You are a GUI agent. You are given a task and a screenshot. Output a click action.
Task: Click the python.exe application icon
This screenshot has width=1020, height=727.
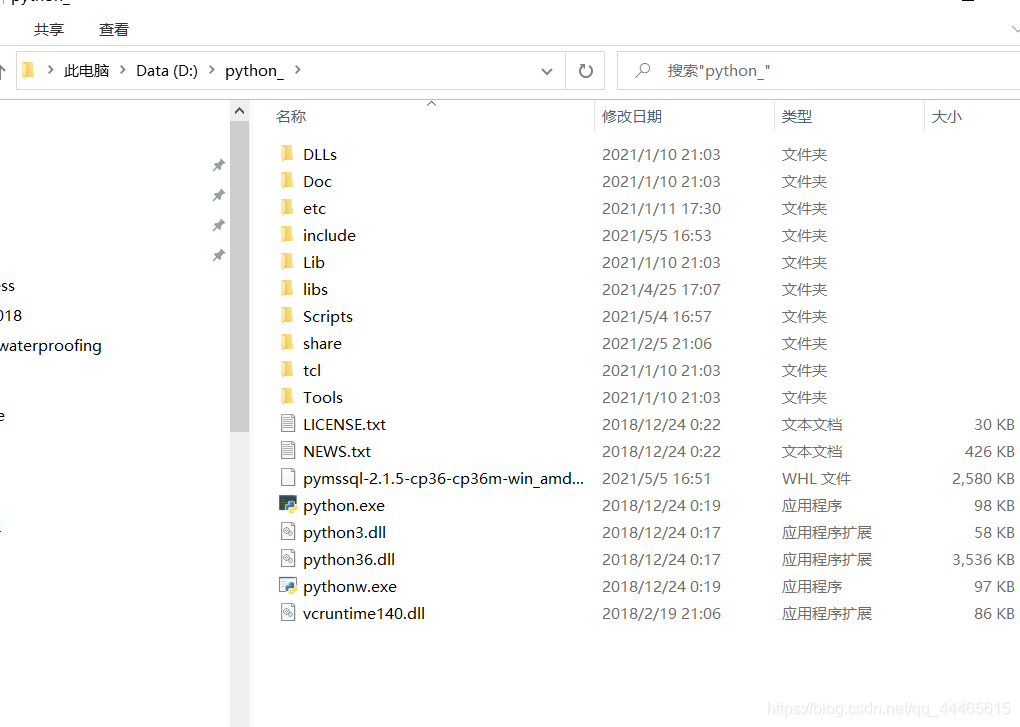(288, 505)
